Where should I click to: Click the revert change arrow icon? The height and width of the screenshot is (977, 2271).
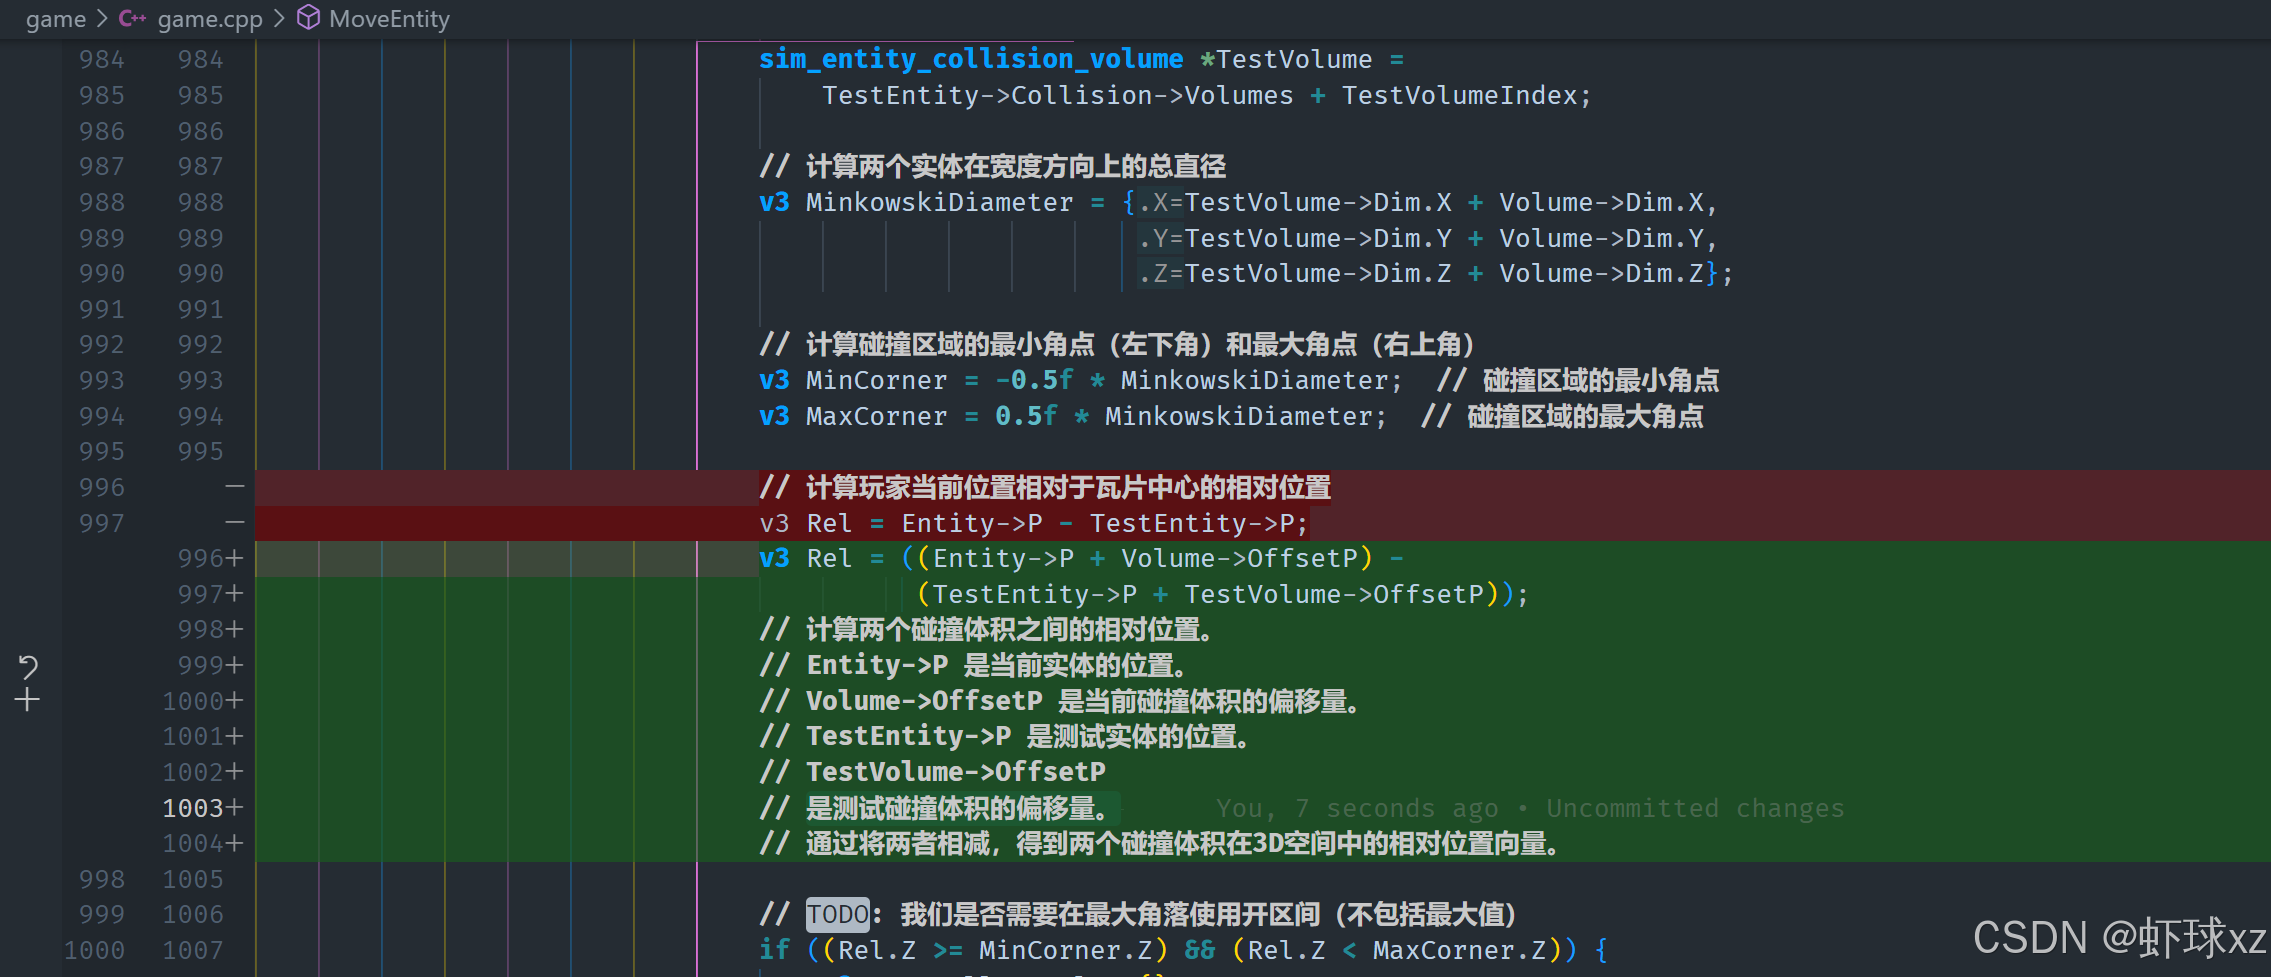point(28,667)
